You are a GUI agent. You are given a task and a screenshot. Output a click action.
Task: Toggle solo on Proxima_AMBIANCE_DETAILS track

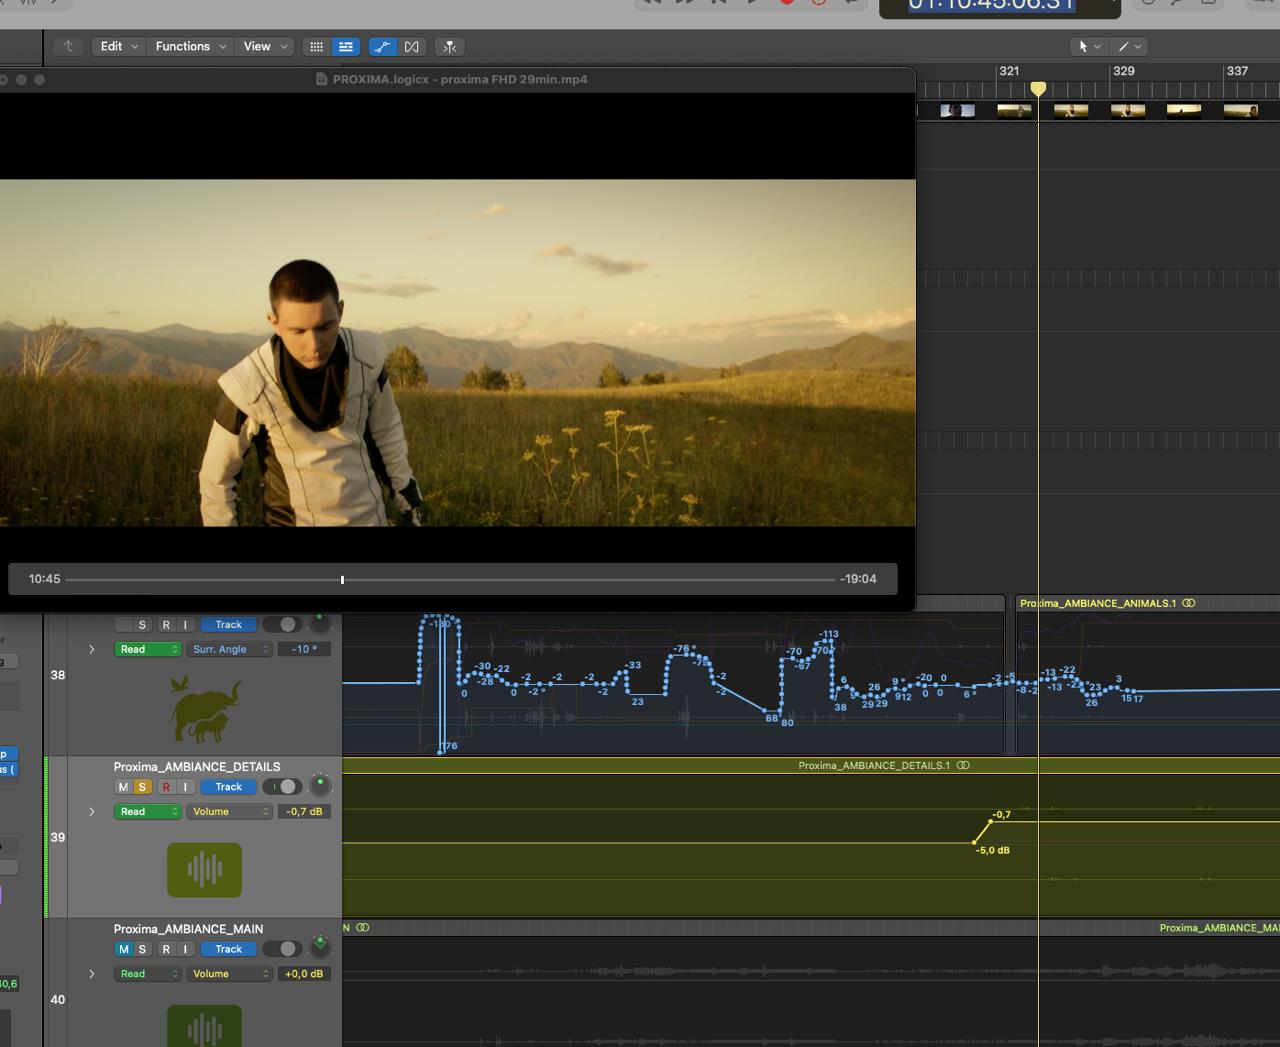pos(142,787)
